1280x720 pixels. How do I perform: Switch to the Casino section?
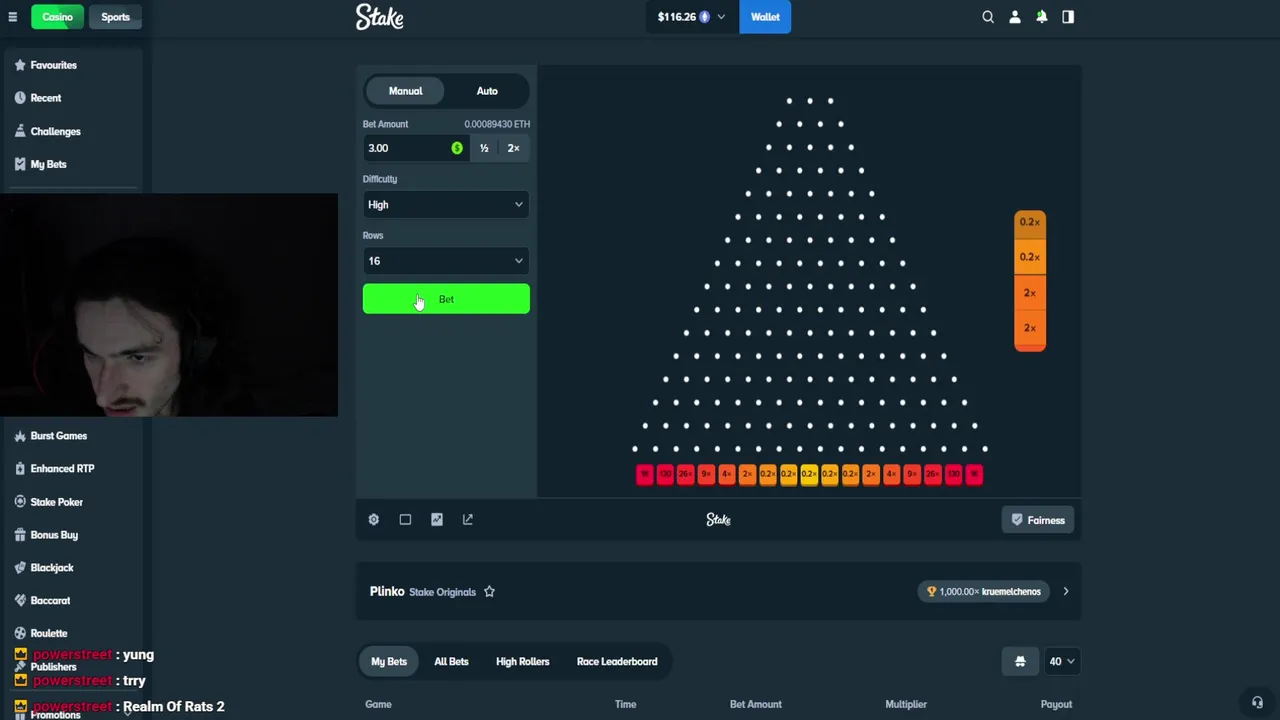[57, 17]
